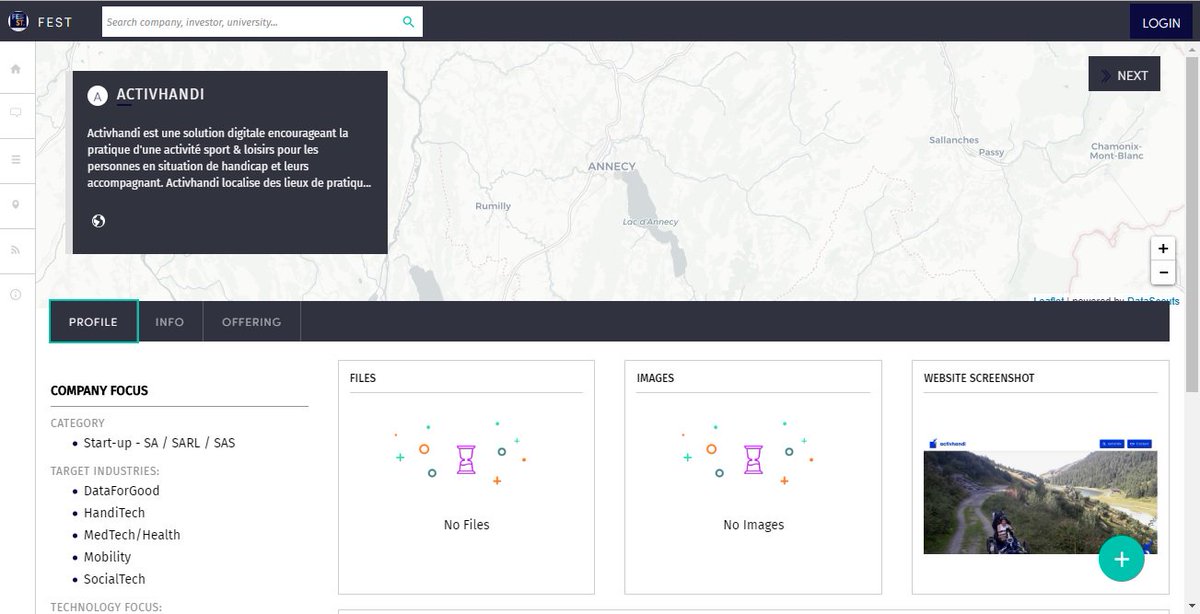The image size is (1200, 614).
Task: Click the SocialTech industry item
Action: click(114, 579)
